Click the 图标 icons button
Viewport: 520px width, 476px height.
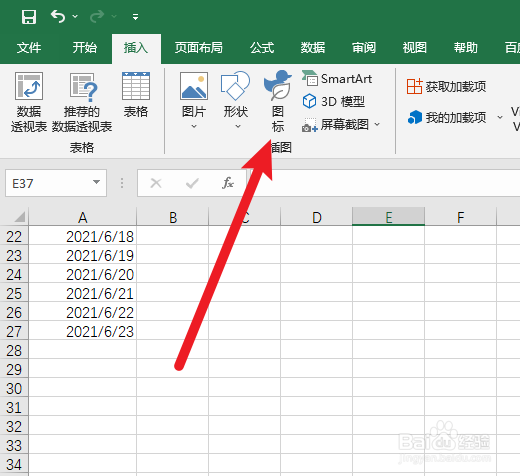point(278,102)
